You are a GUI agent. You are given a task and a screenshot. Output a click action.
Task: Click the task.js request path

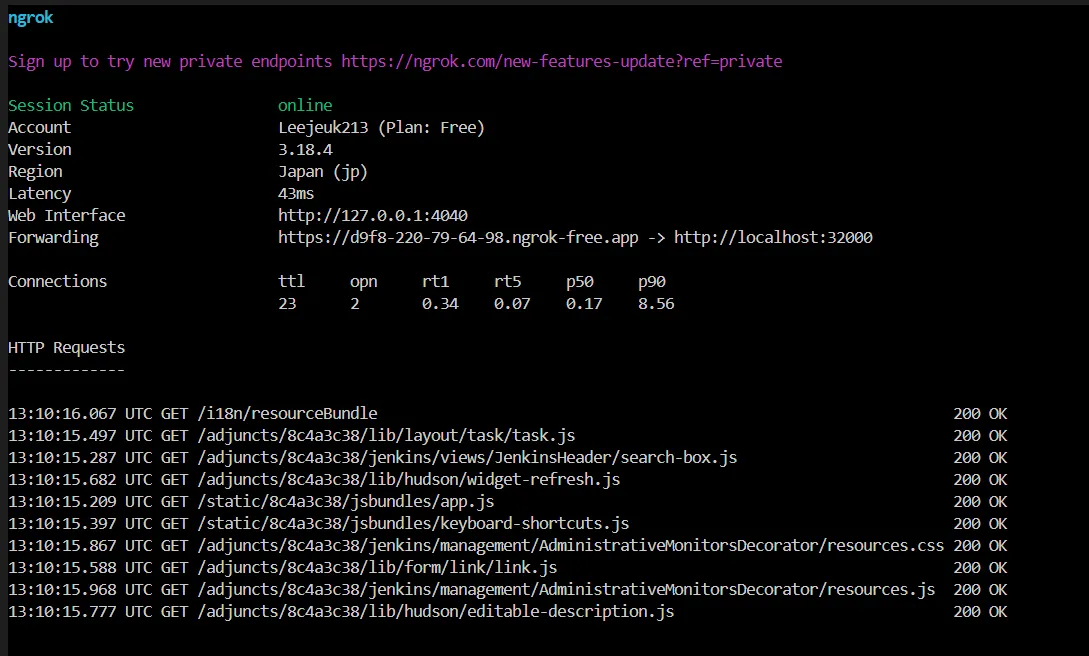(386, 436)
